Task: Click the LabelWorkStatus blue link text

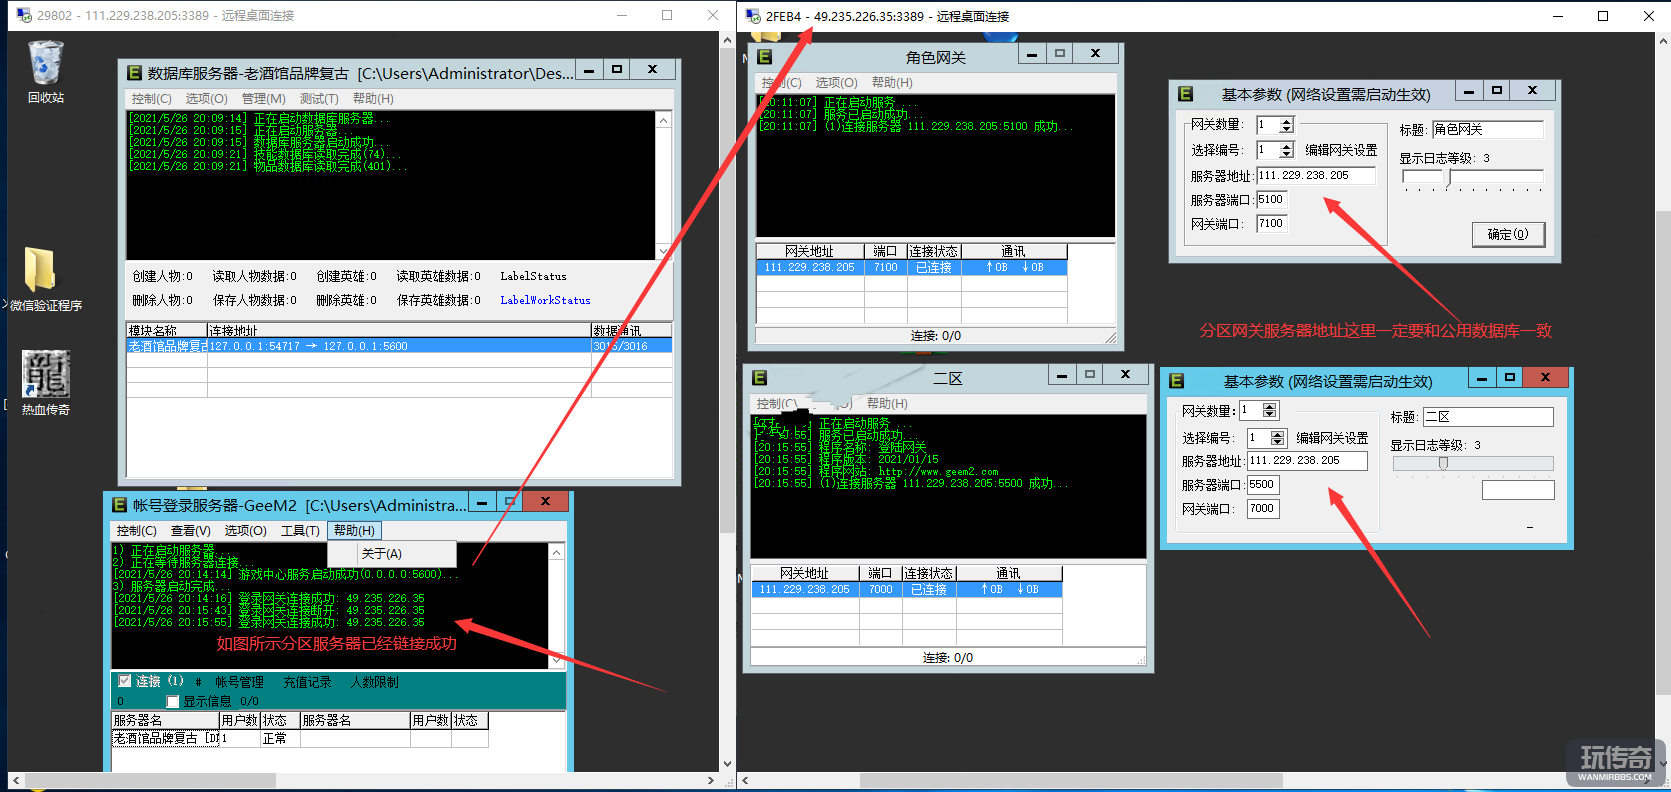Action: tap(545, 300)
